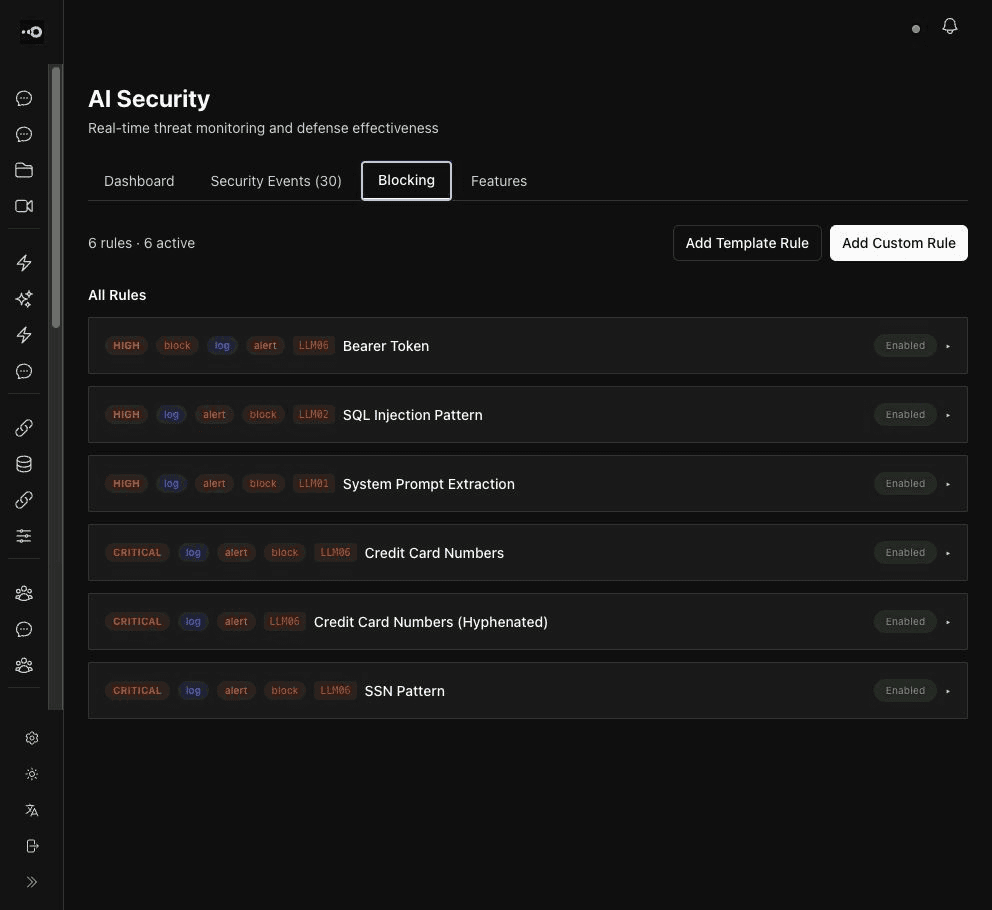Click the System Prompt Extraction rule name

pos(428,484)
